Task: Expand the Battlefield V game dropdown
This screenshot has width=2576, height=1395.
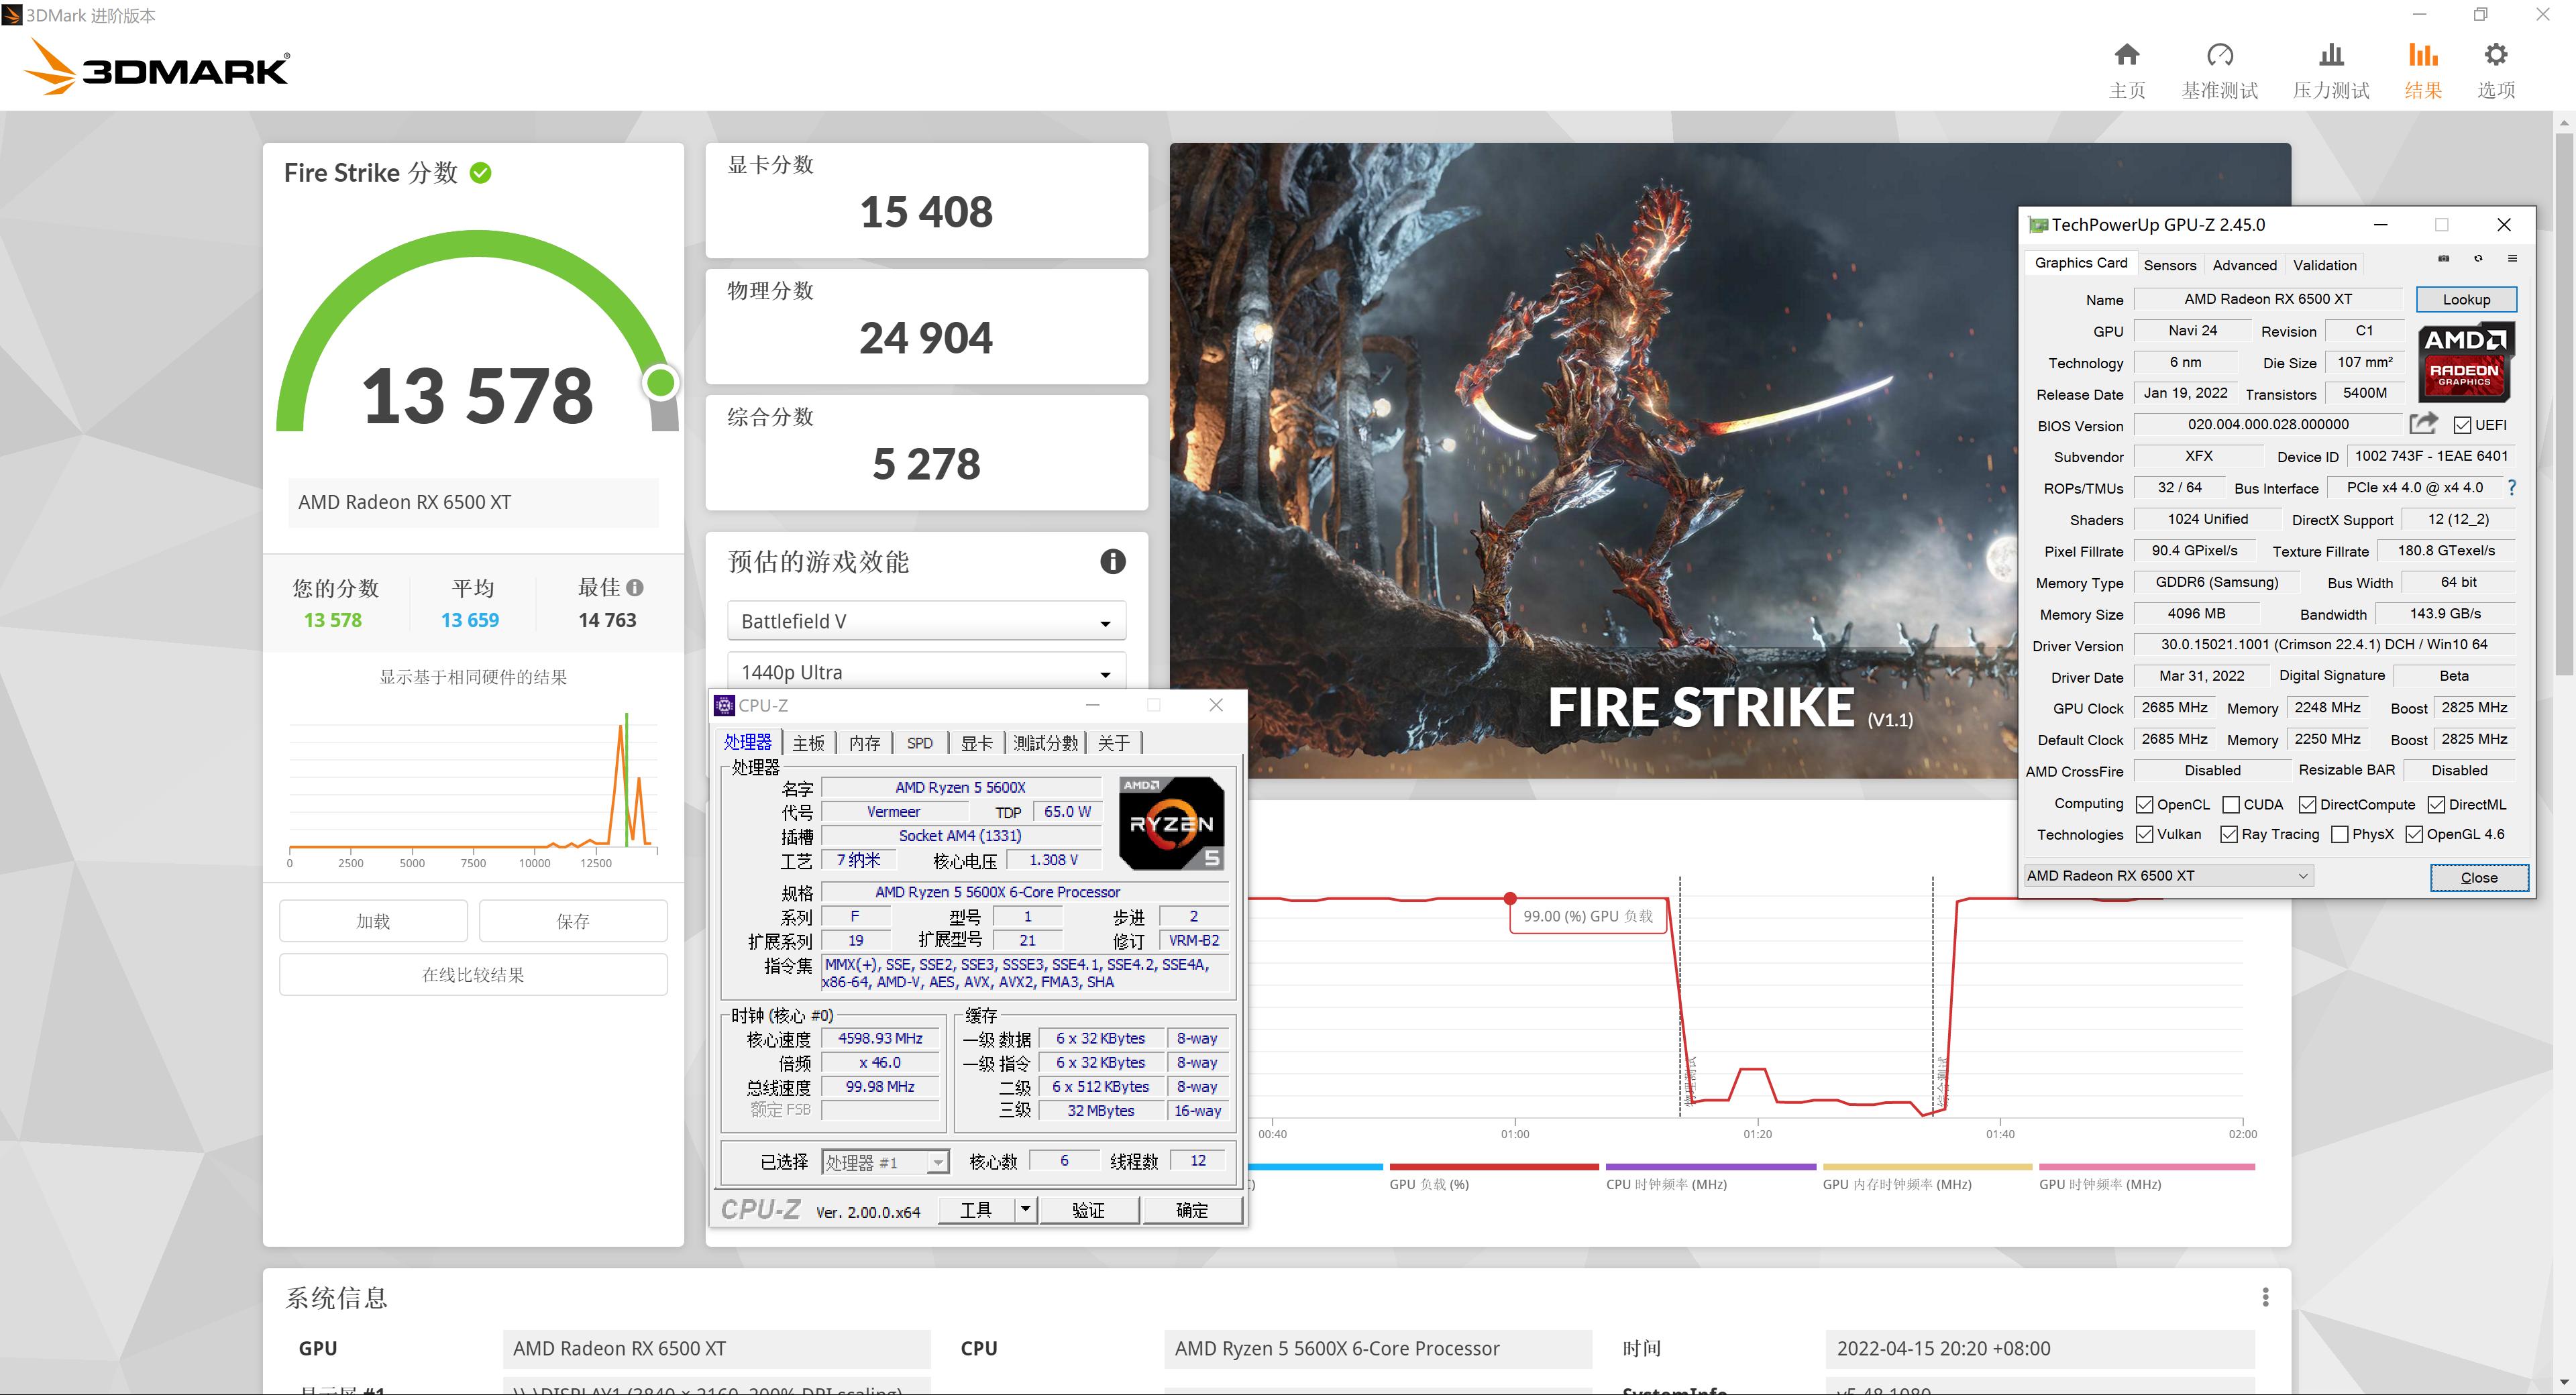Action: 926,621
